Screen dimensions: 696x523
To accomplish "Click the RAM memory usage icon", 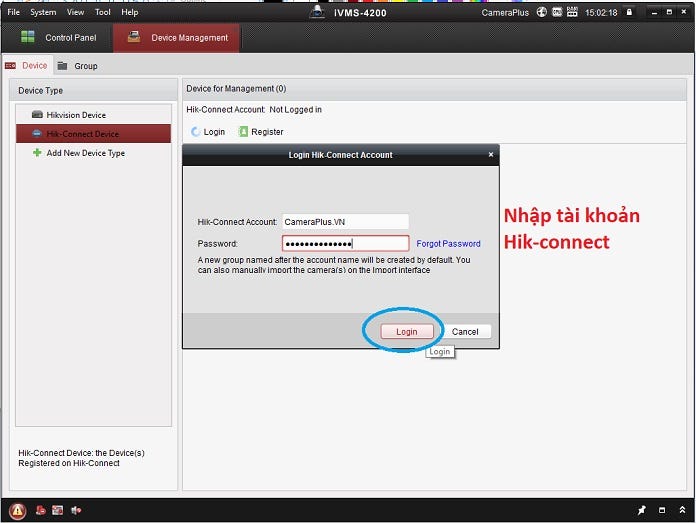I will 572,12.
